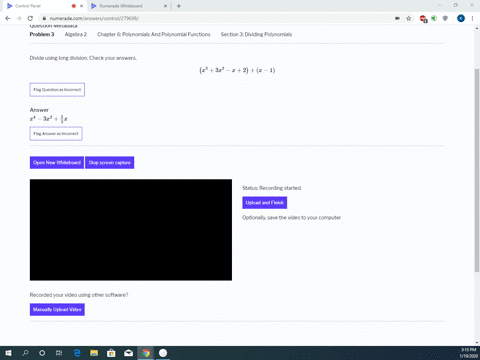This screenshot has height=360, width=480.
Task: Click the address bar URL field
Action: pos(213,18)
